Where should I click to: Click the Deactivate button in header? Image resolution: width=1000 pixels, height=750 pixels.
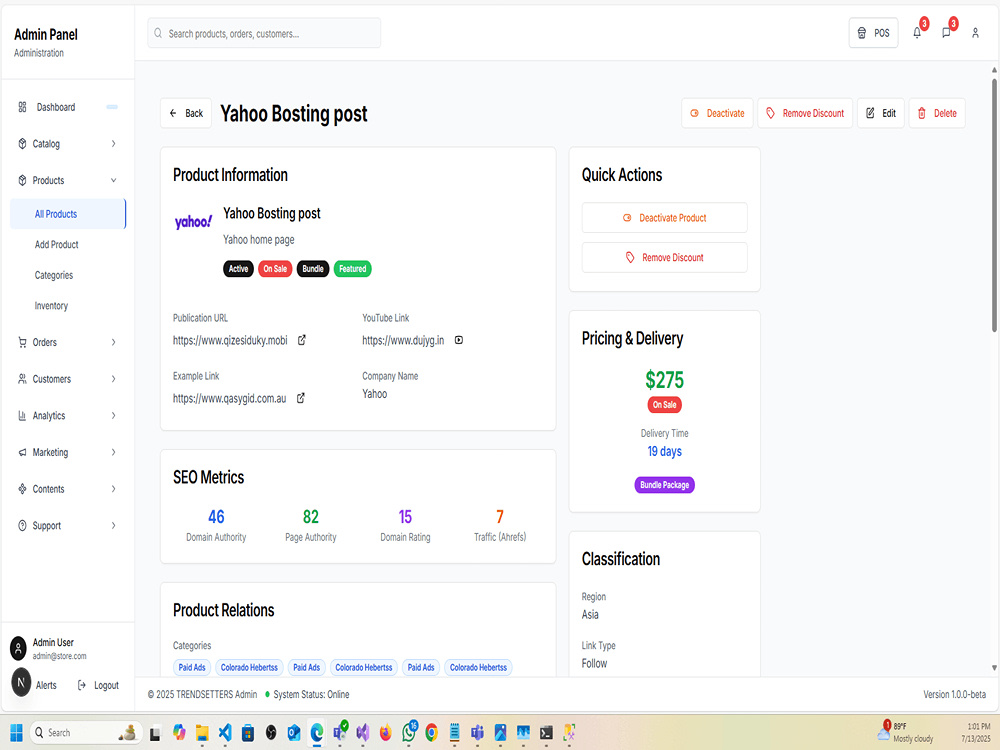pos(717,114)
